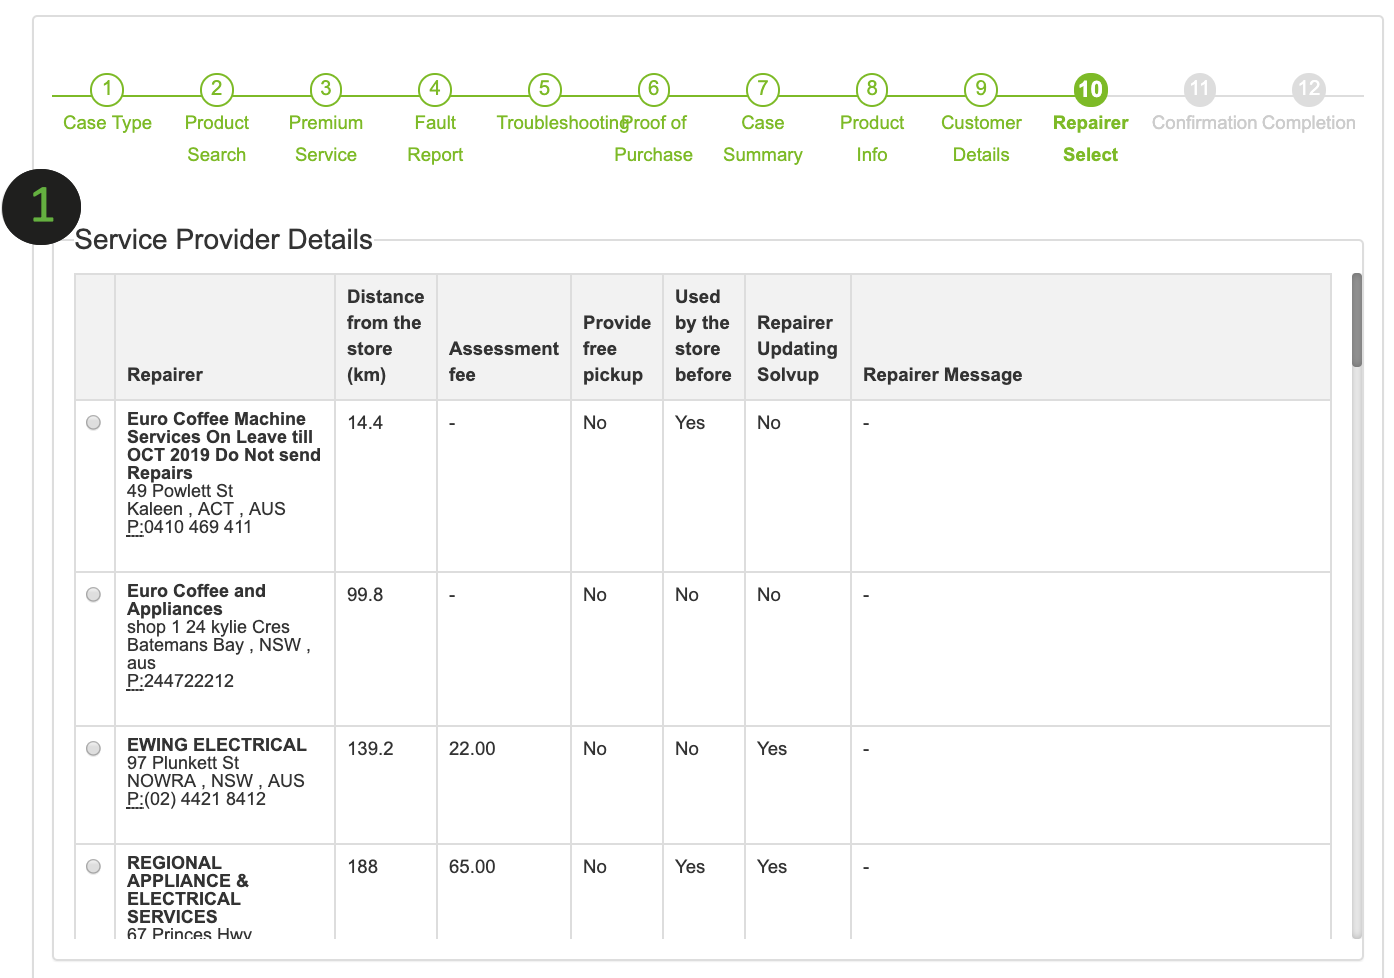Image resolution: width=1394 pixels, height=978 pixels.
Task: Click phone number 0410 469 411
Action: (x=198, y=527)
